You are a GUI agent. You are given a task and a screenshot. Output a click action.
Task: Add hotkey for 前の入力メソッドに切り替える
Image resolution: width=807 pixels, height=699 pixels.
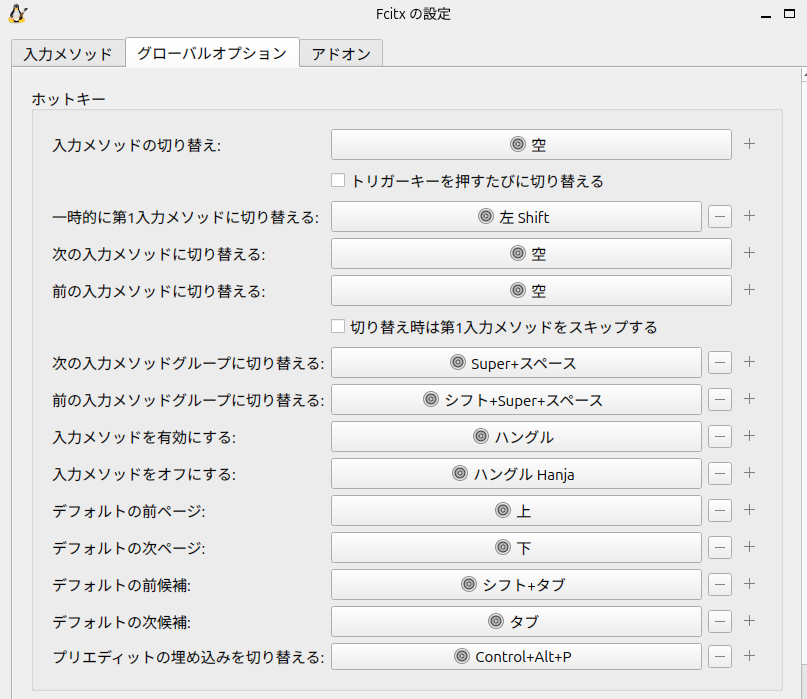(x=749, y=290)
